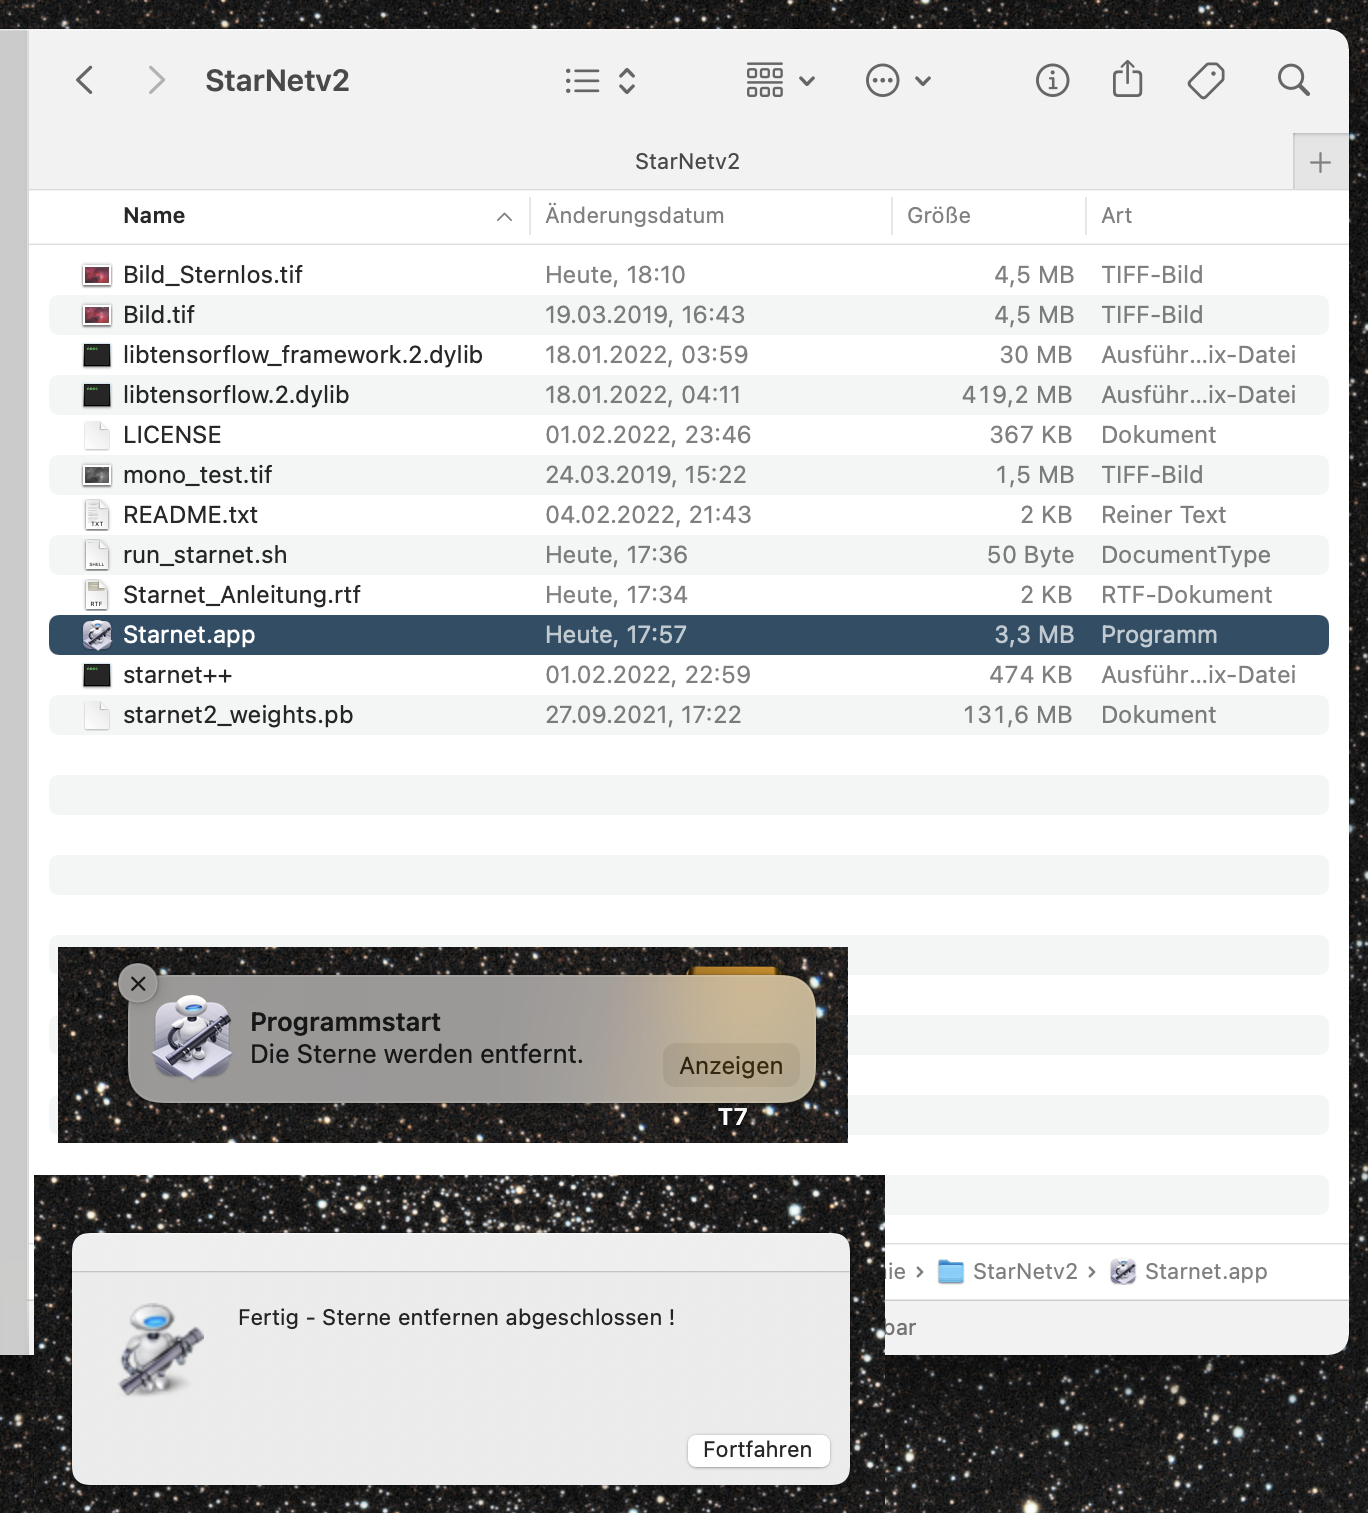1368x1513 pixels.
Task: Click the Anzeigen button in notification
Action: tap(731, 1066)
